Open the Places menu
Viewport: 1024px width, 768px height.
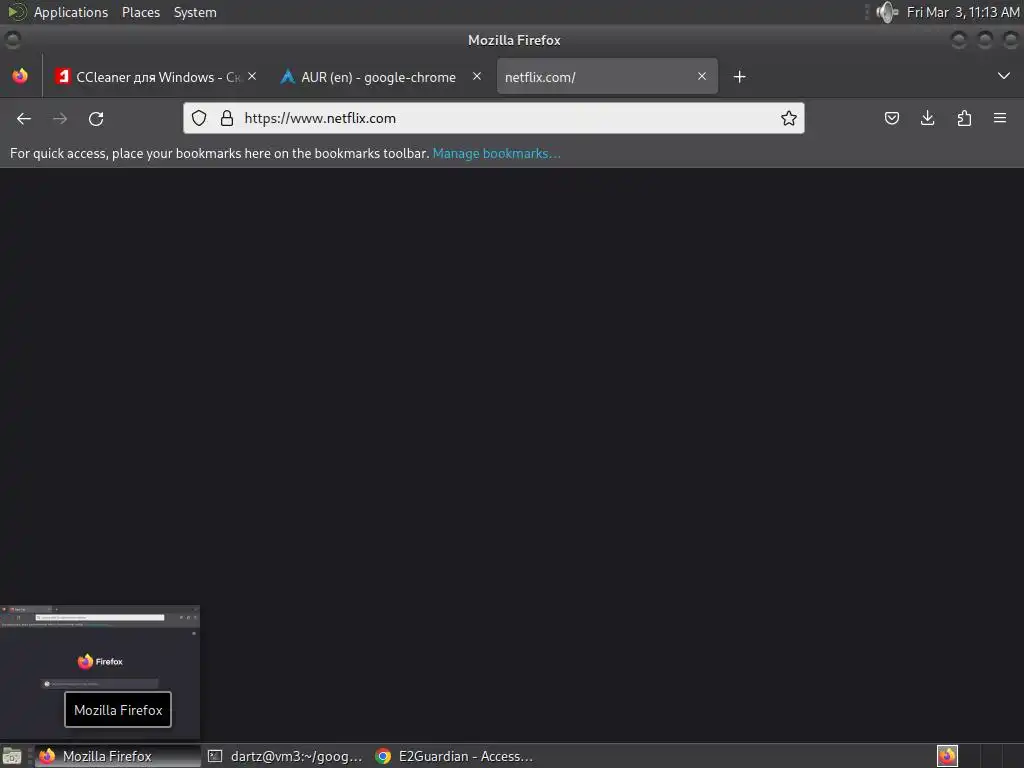140,12
